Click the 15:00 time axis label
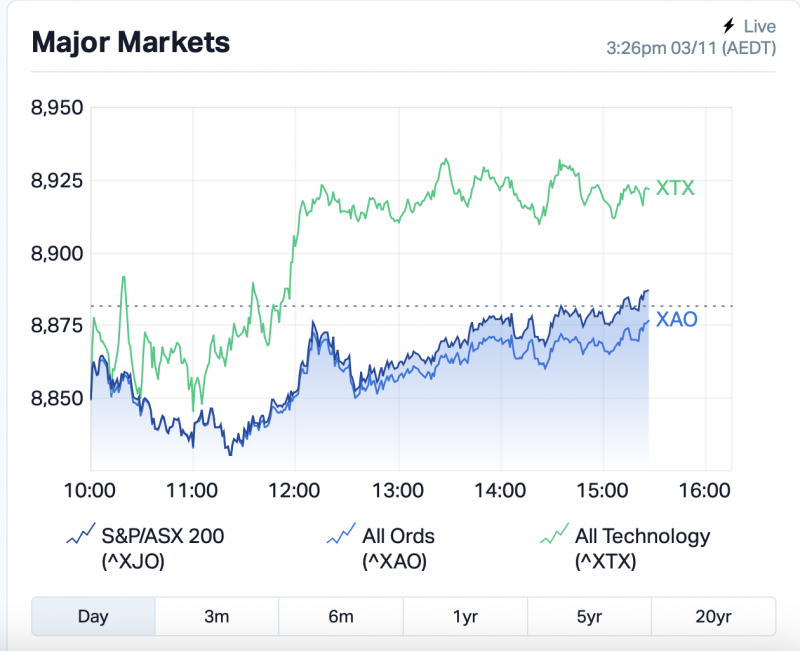The height and width of the screenshot is (651, 800). pos(603,491)
